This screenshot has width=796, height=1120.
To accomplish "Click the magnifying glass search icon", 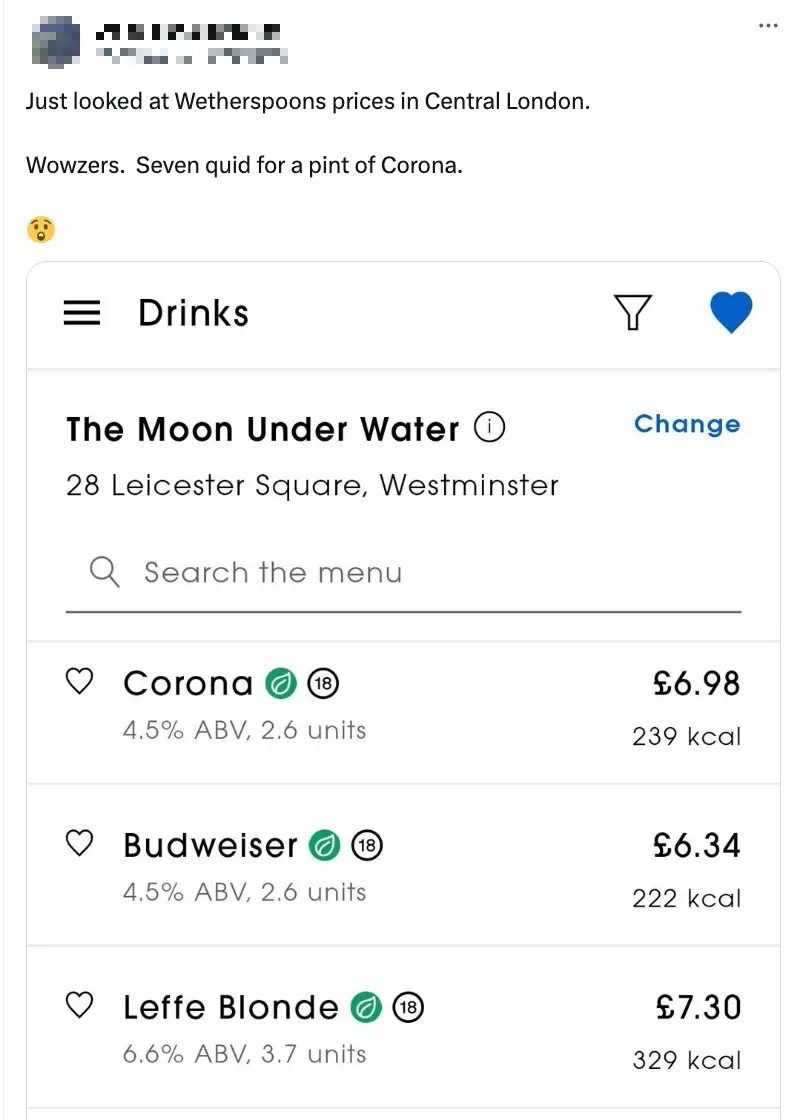I will click(104, 573).
